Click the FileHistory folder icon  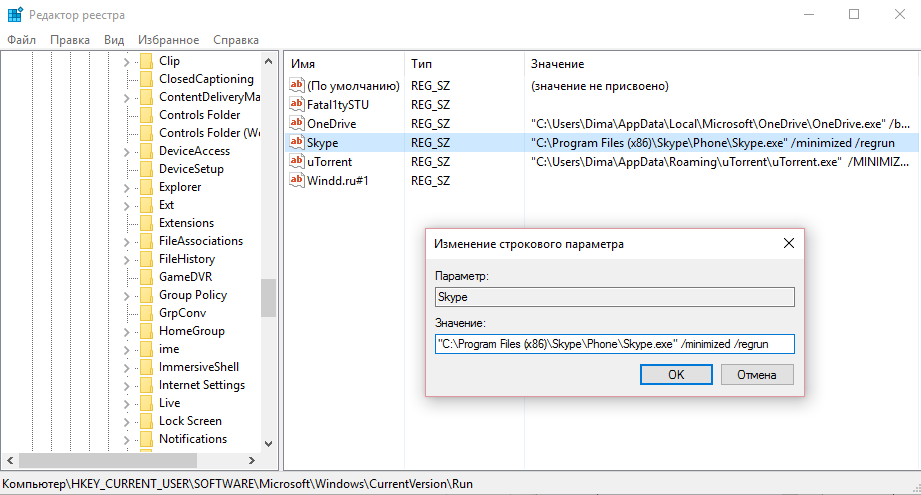point(146,259)
